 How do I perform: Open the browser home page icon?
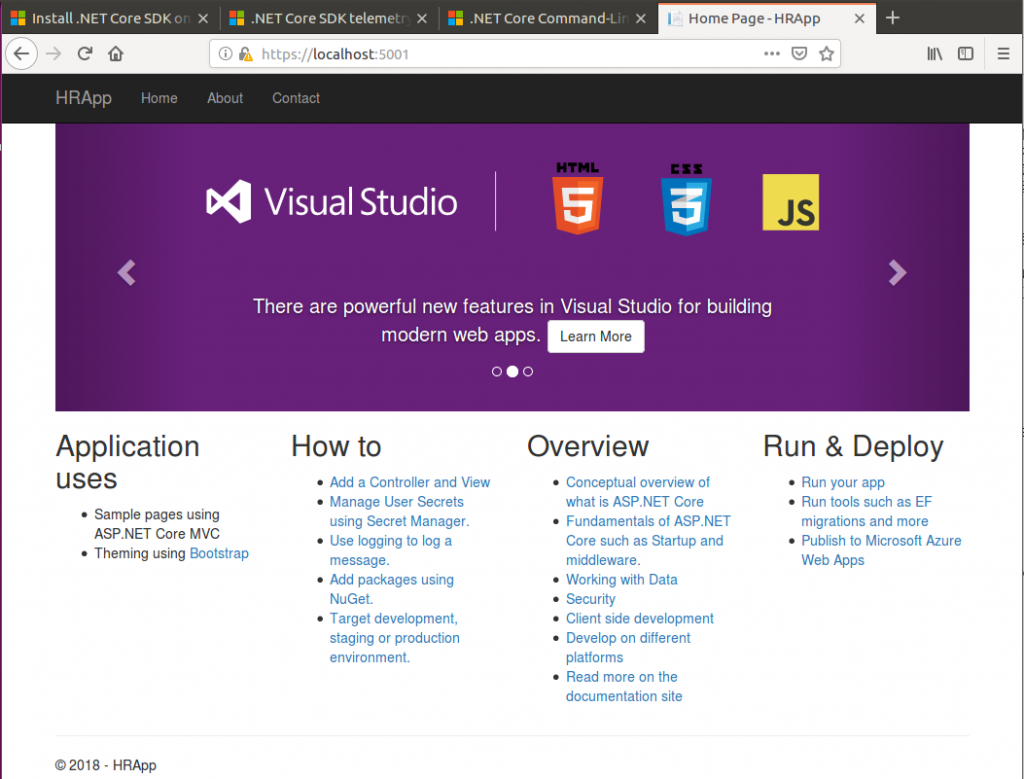coord(116,54)
